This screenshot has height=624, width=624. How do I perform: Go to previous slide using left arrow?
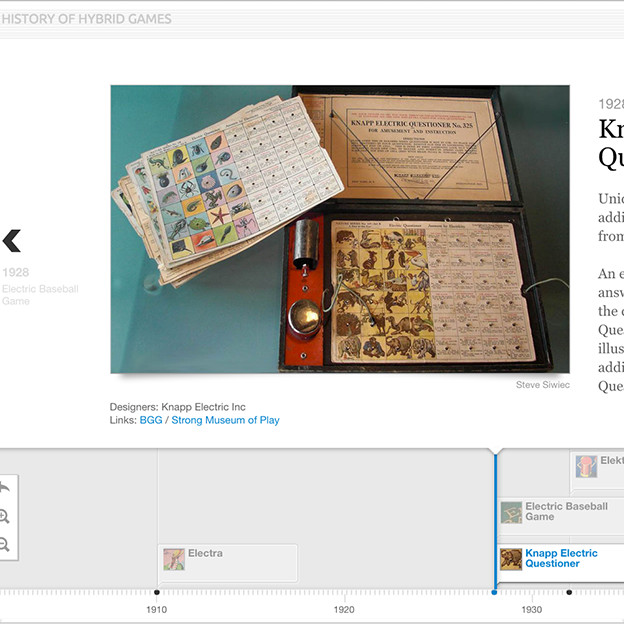[11, 241]
